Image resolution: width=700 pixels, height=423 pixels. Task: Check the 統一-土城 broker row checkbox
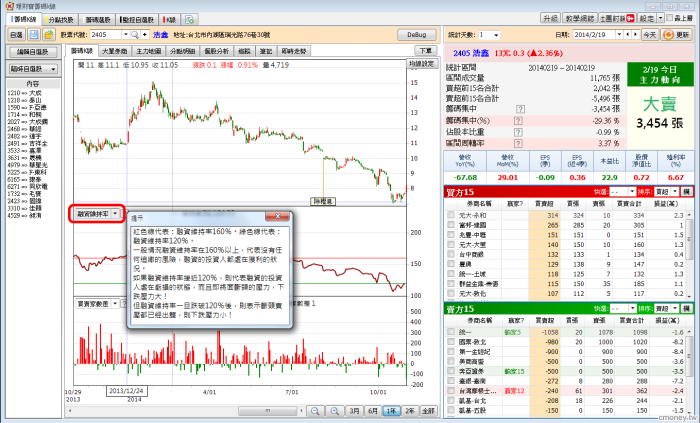click(x=451, y=274)
